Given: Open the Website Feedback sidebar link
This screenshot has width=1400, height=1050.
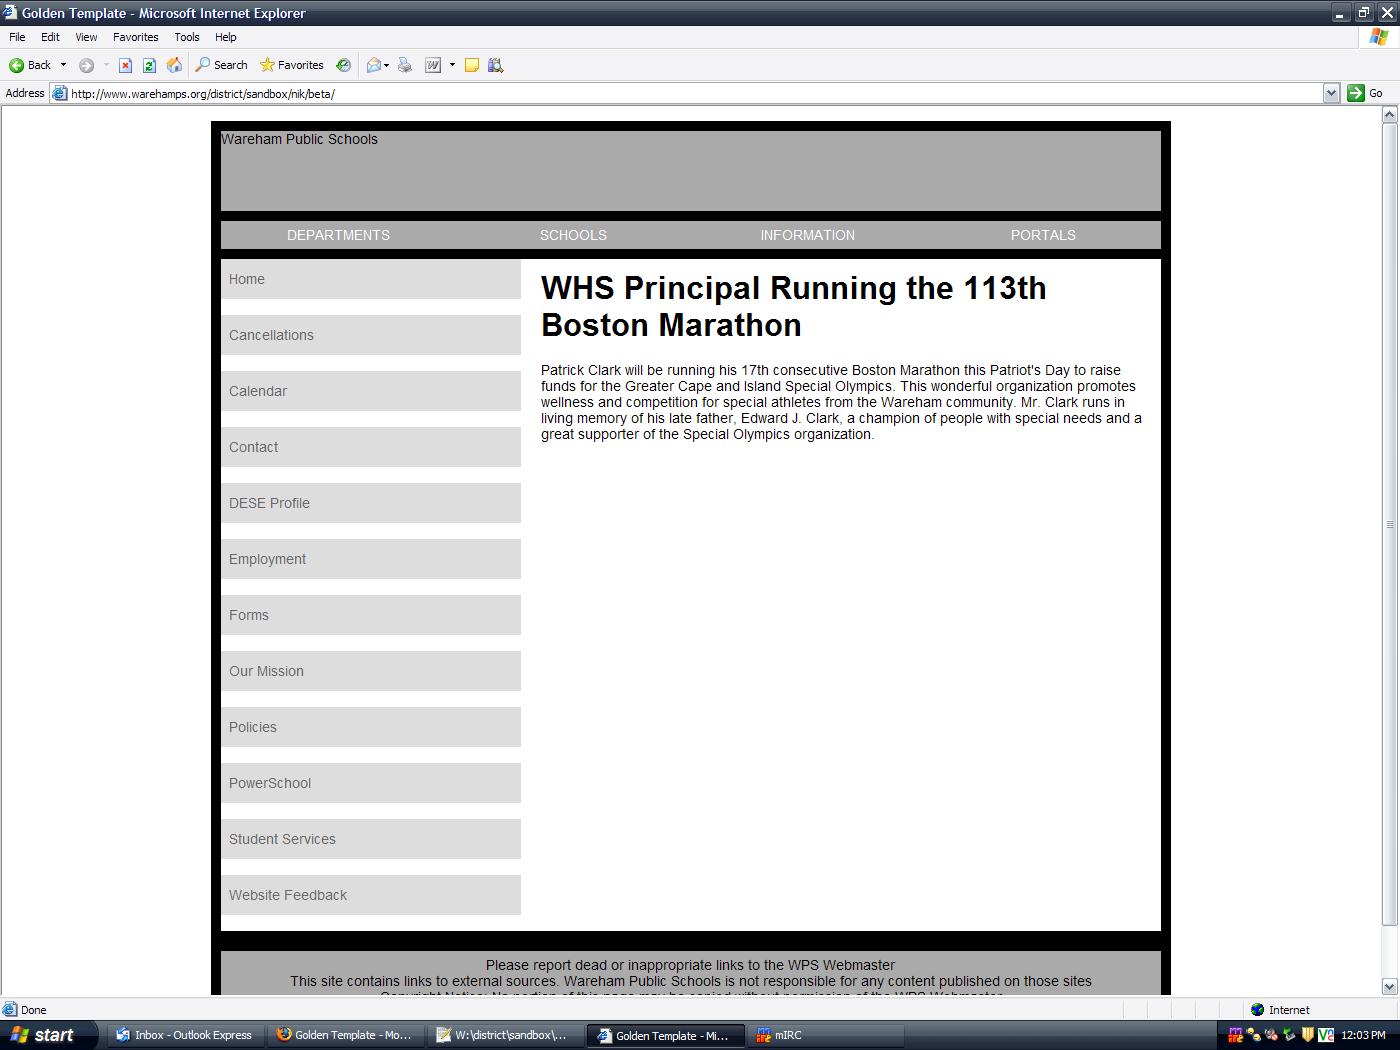Looking at the screenshot, I should [x=371, y=895].
